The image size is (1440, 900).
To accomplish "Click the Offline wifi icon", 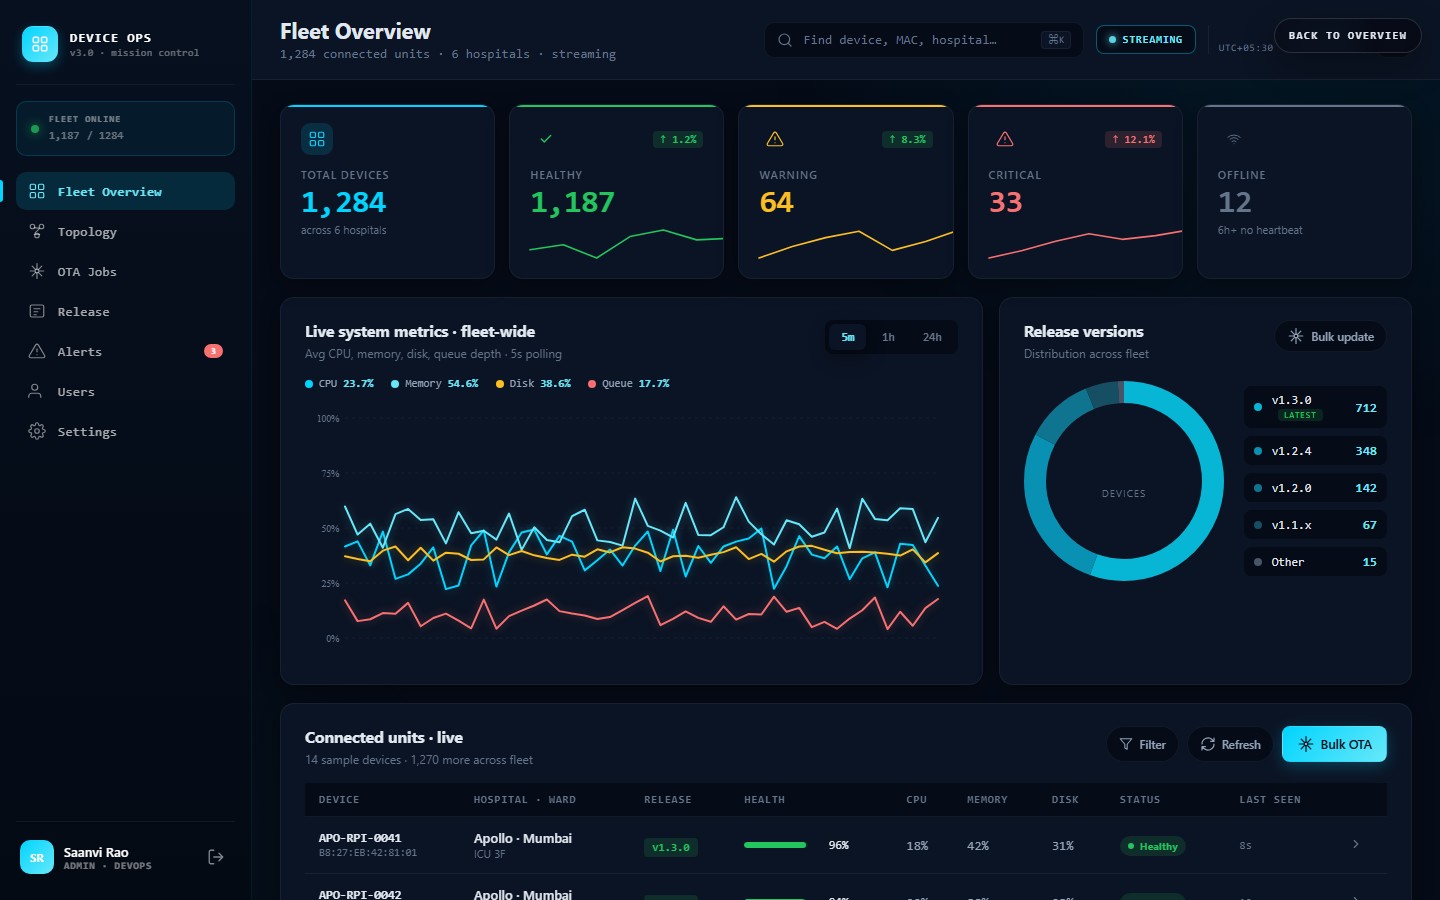I will [1234, 139].
